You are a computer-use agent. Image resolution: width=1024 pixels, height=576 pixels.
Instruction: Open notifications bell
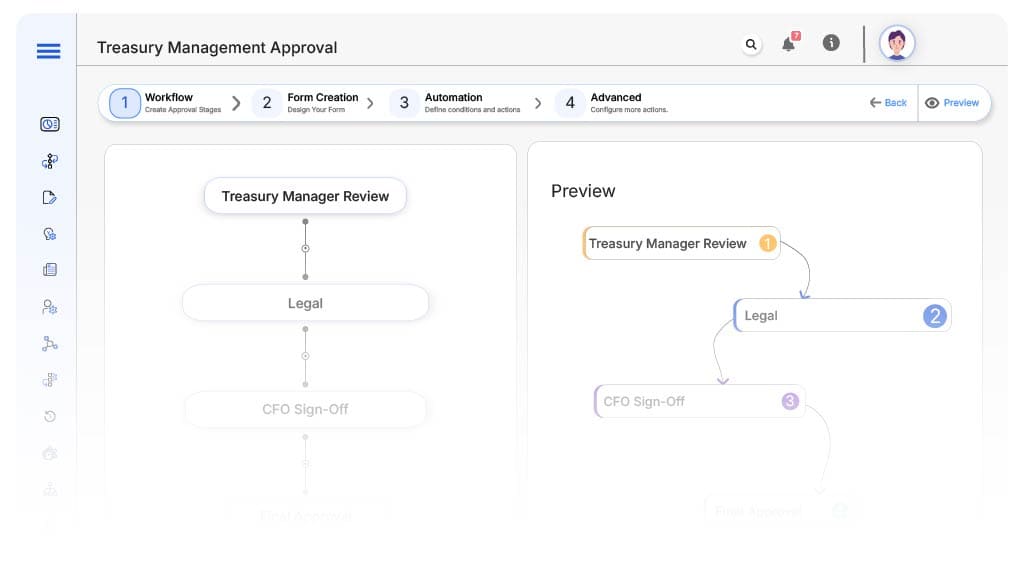(789, 44)
